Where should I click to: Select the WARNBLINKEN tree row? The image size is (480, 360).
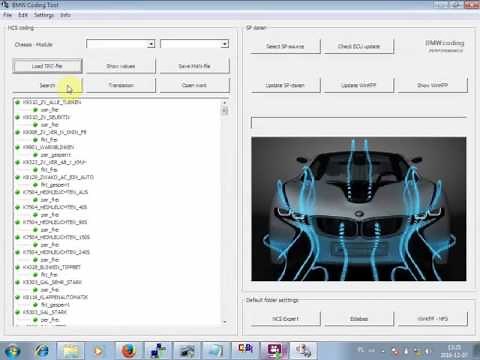click(x=48, y=147)
